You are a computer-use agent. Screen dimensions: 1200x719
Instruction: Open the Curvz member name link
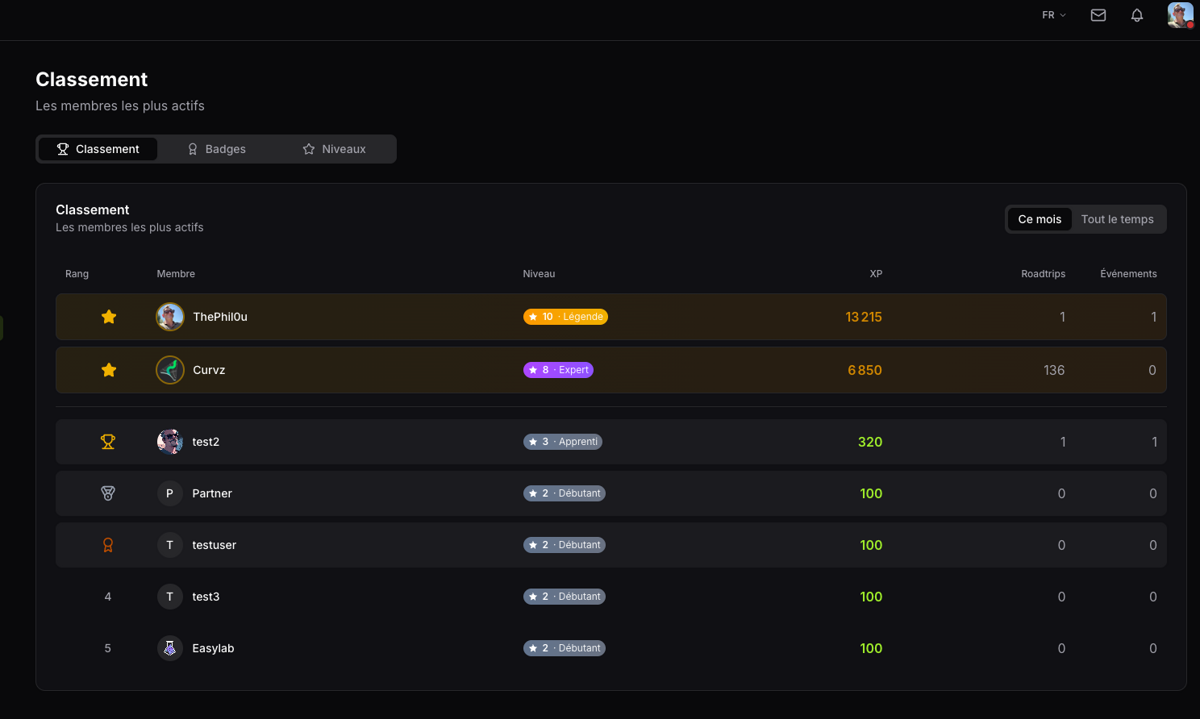tap(209, 370)
